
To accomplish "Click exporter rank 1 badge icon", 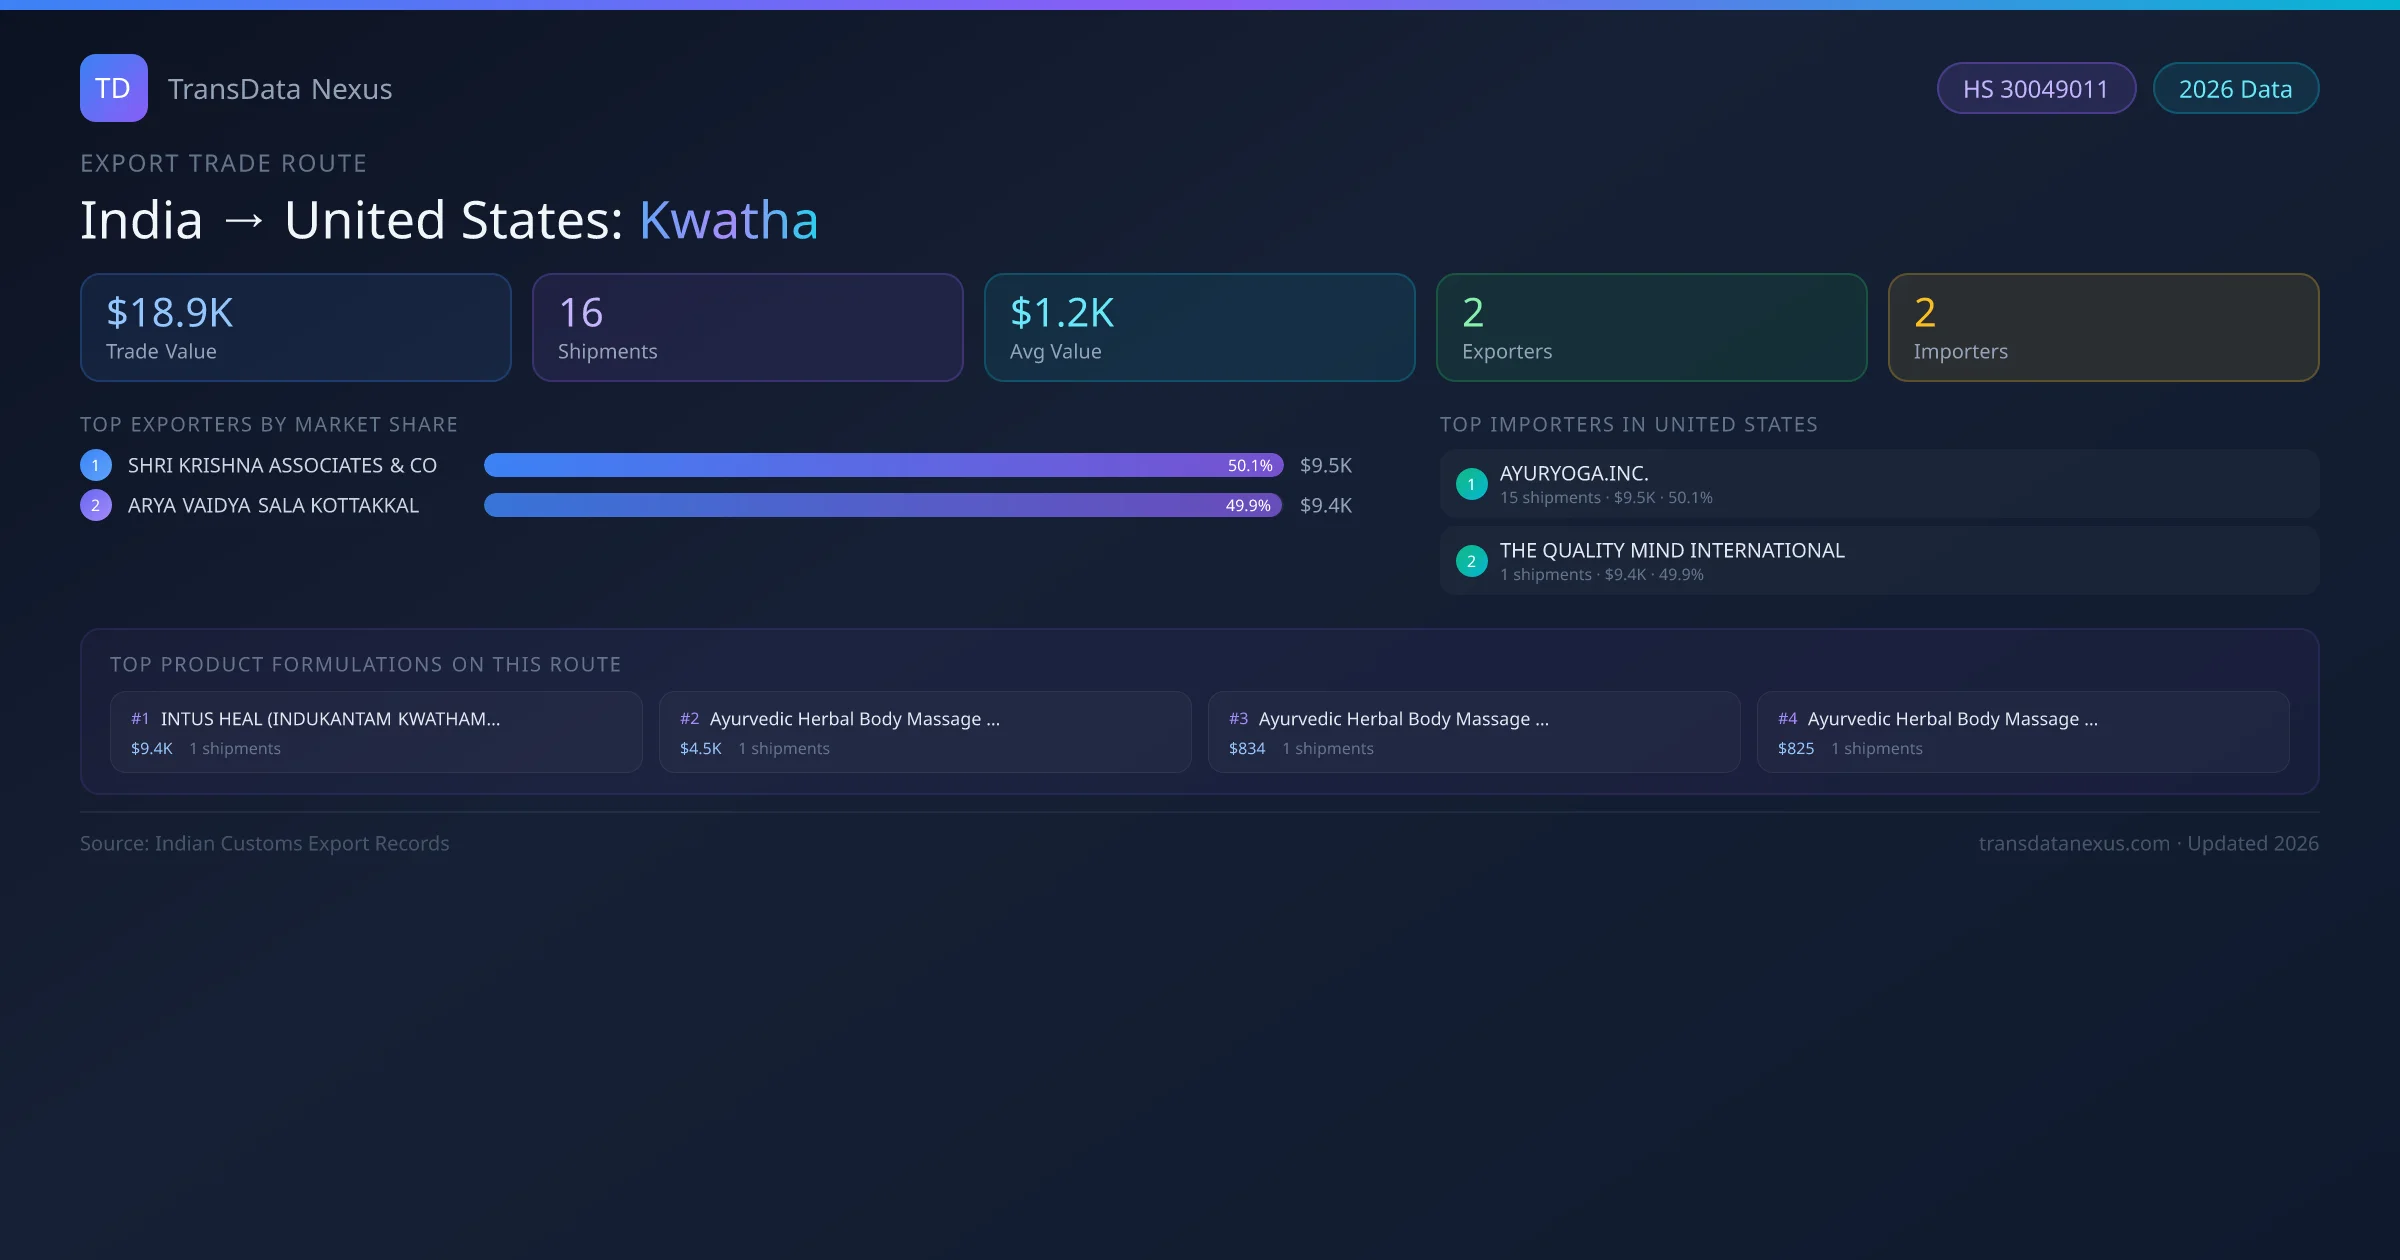I will point(95,465).
